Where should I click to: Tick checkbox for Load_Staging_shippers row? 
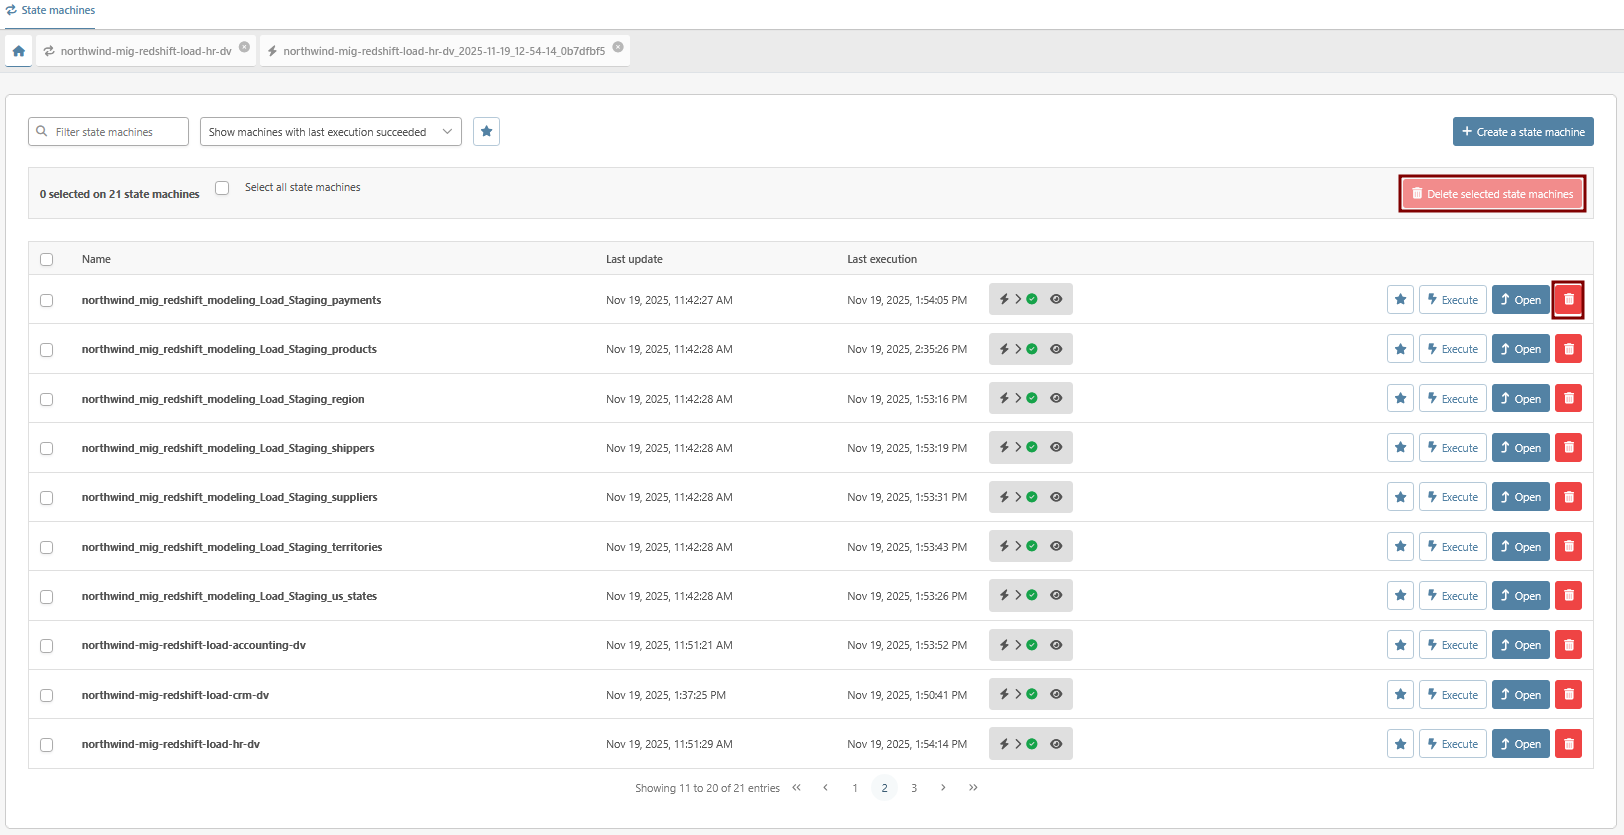point(47,449)
